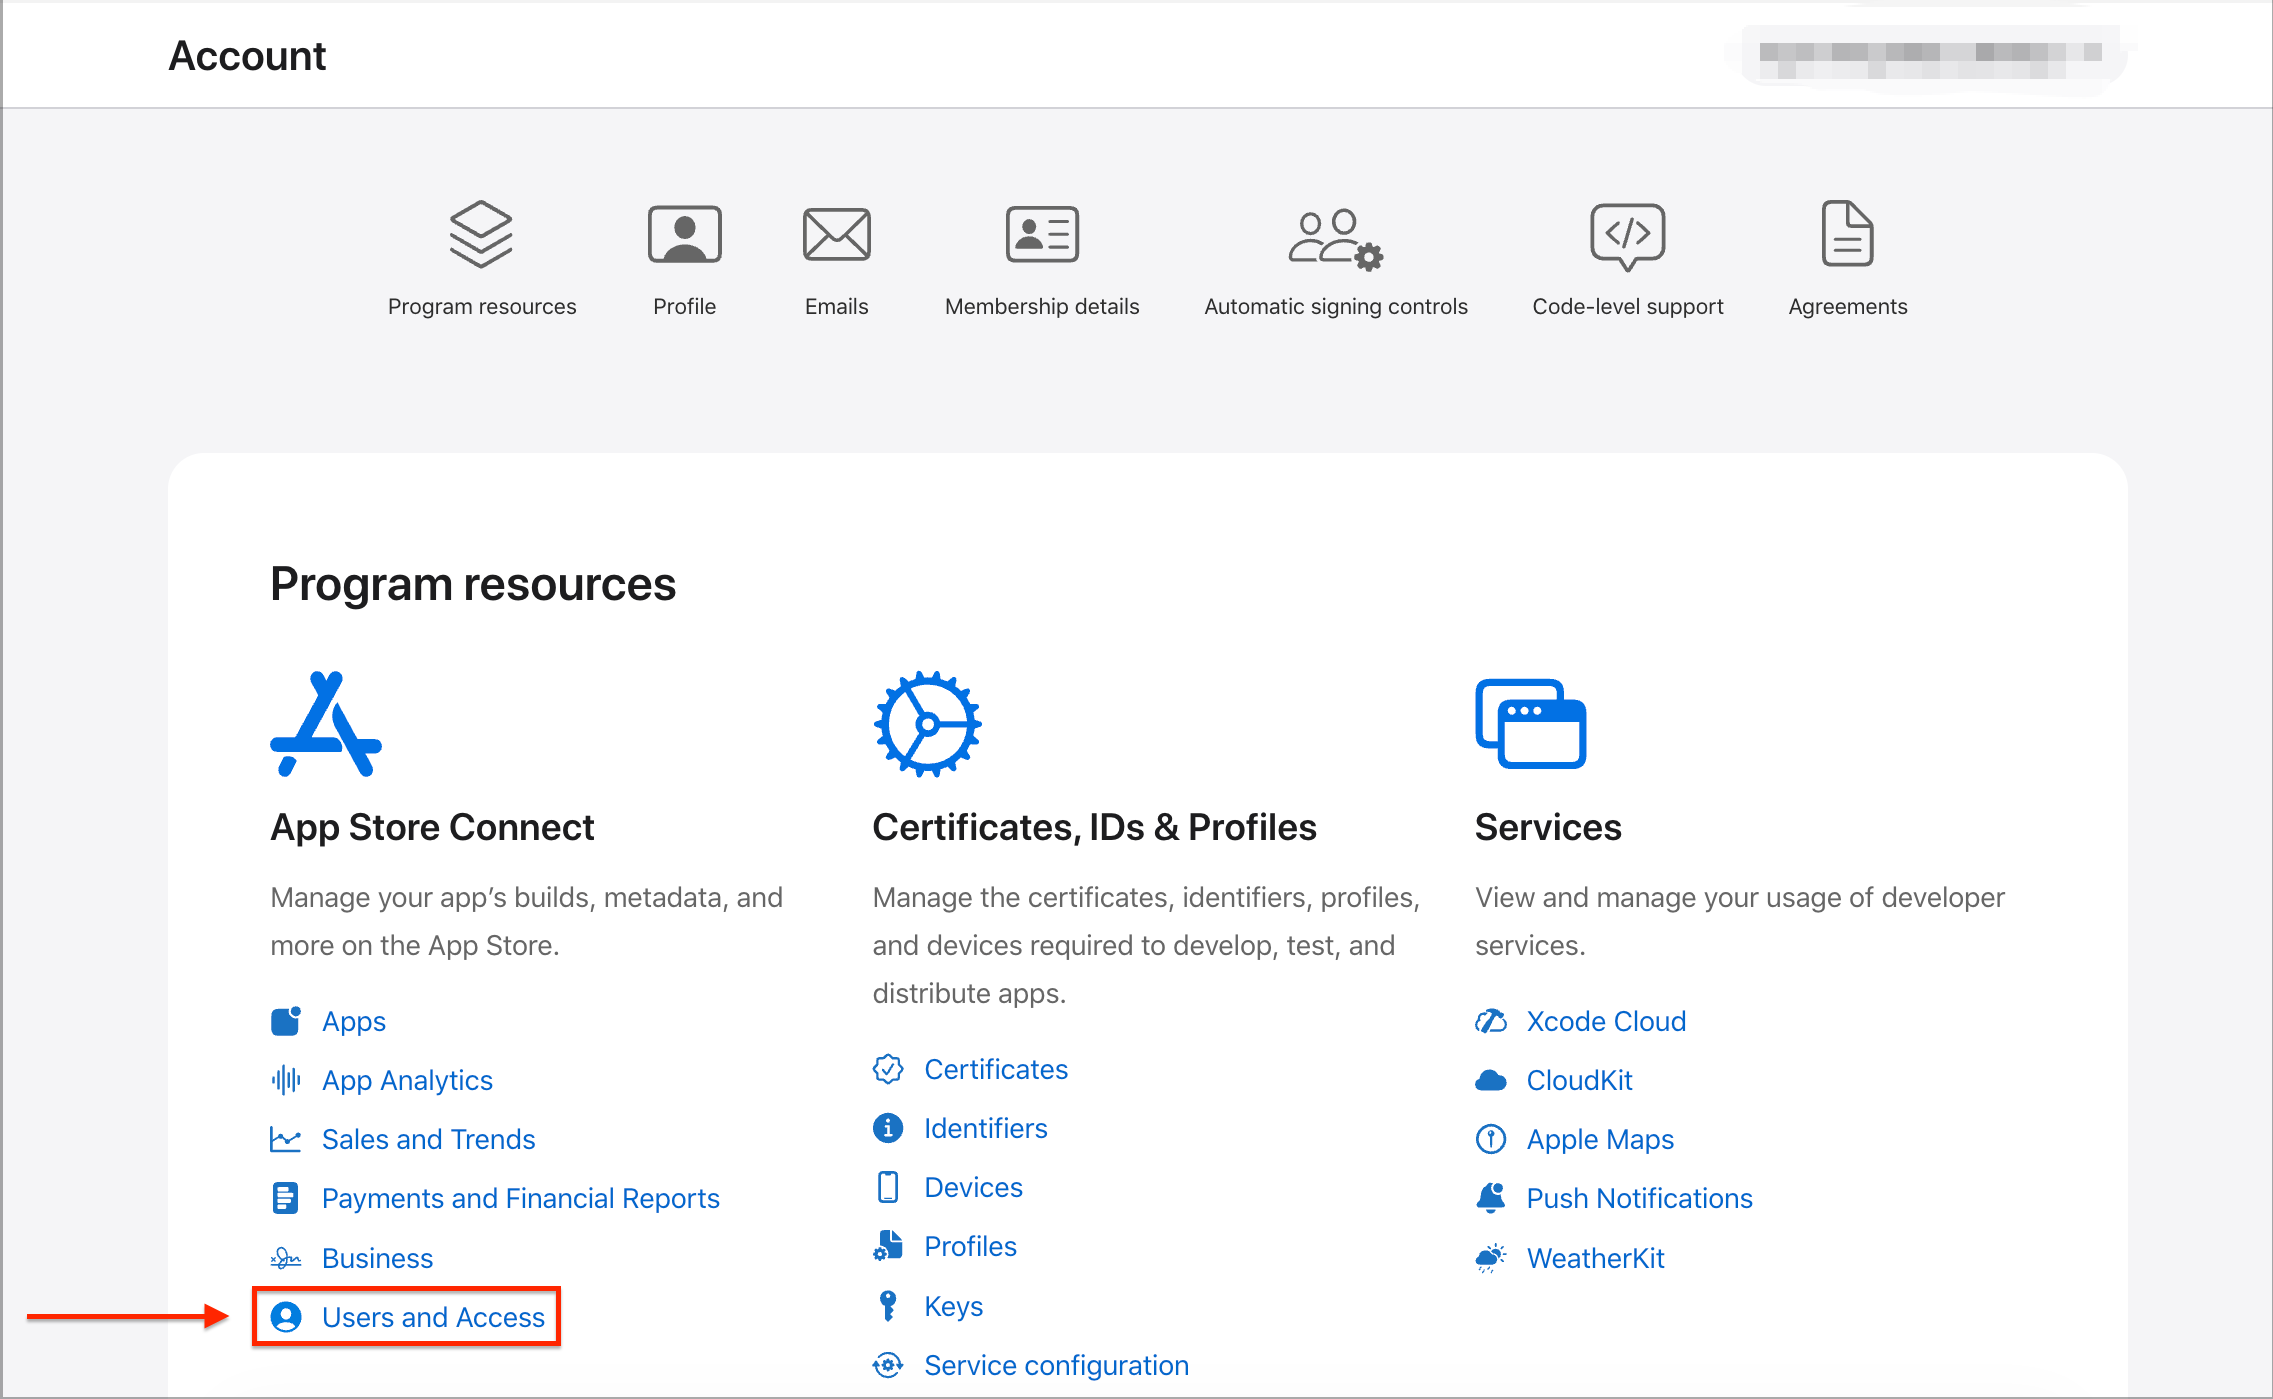Click the Automatic signing controls icon
The image size is (2273, 1399).
1336,239
